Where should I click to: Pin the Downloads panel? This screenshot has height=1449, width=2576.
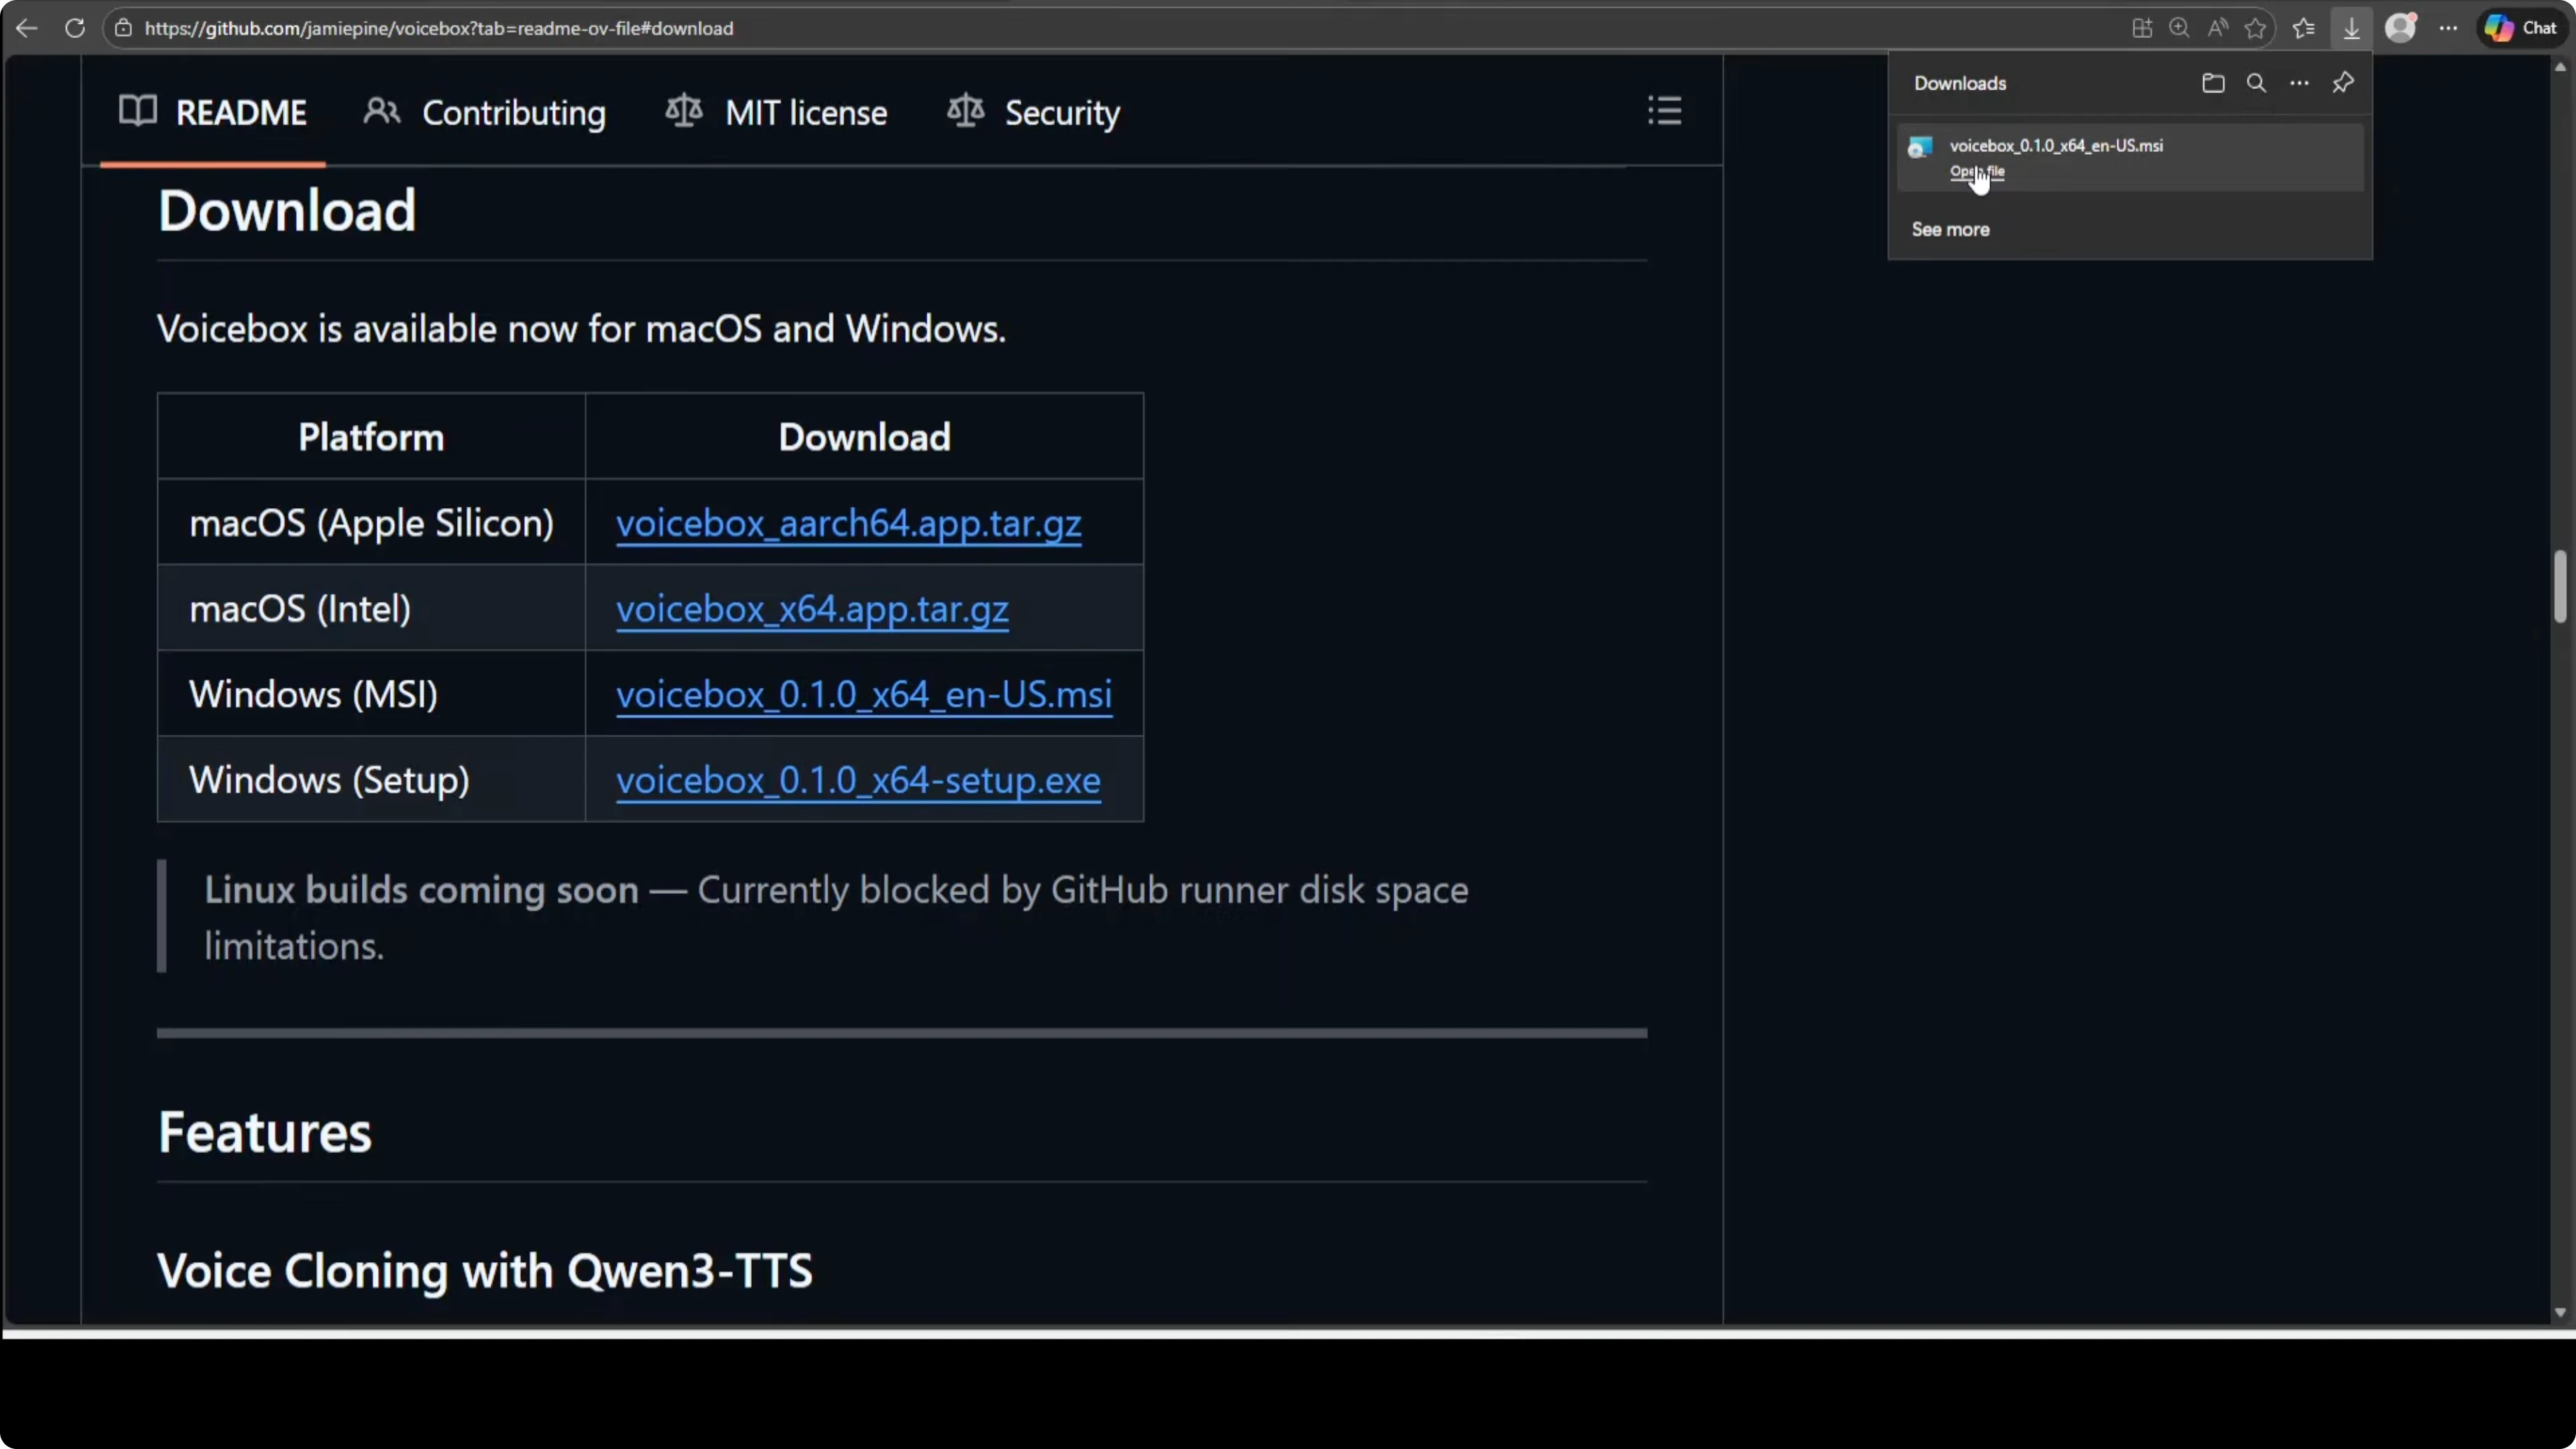[x=2343, y=83]
